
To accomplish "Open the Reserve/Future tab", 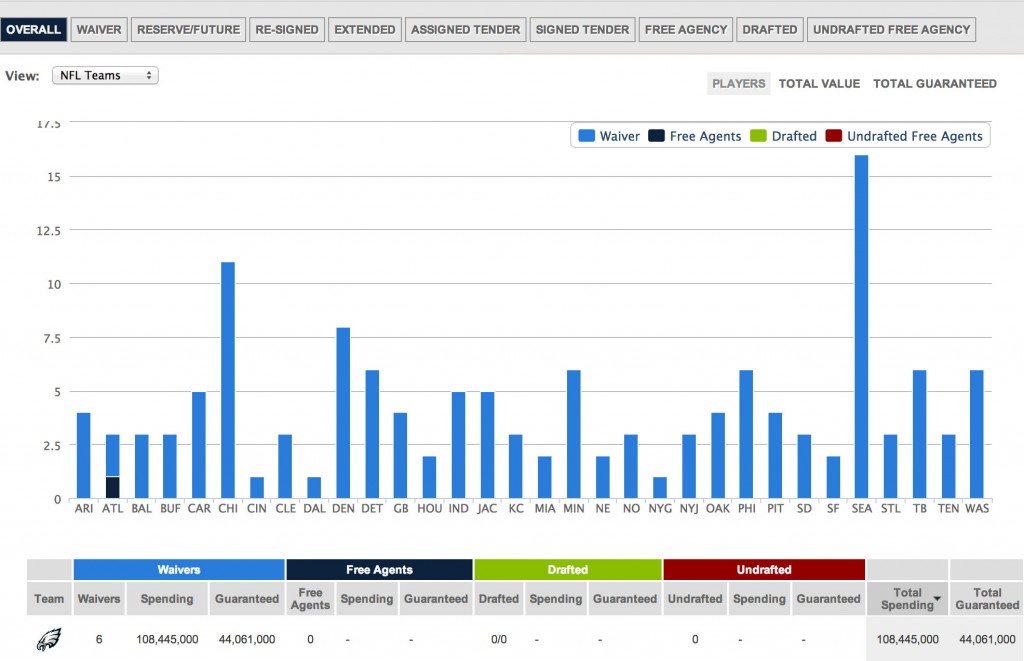I will [x=188, y=30].
